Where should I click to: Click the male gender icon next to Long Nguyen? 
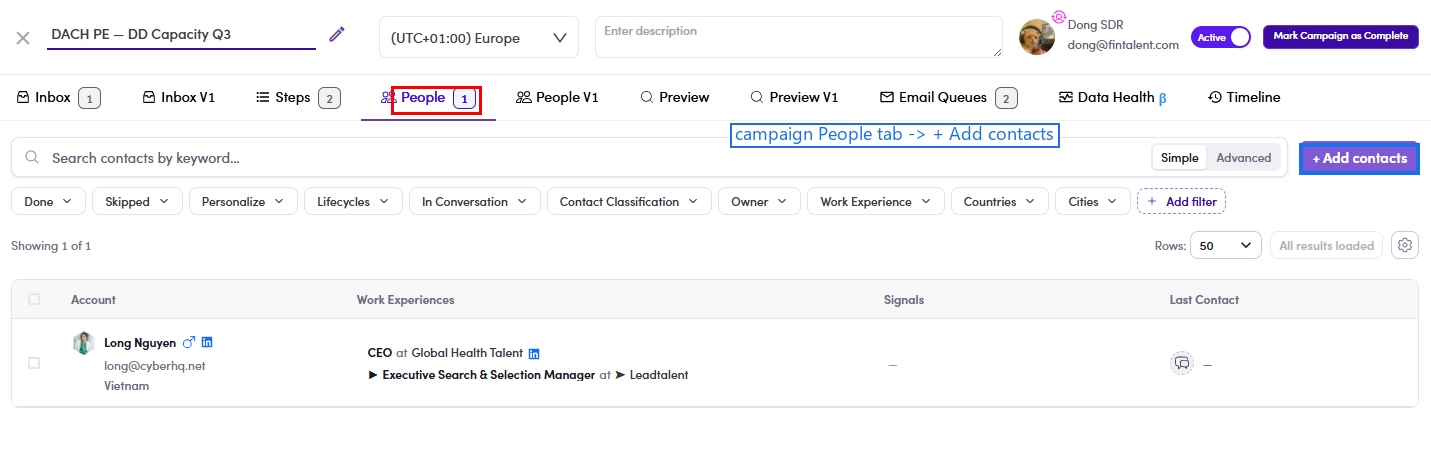click(188, 342)
